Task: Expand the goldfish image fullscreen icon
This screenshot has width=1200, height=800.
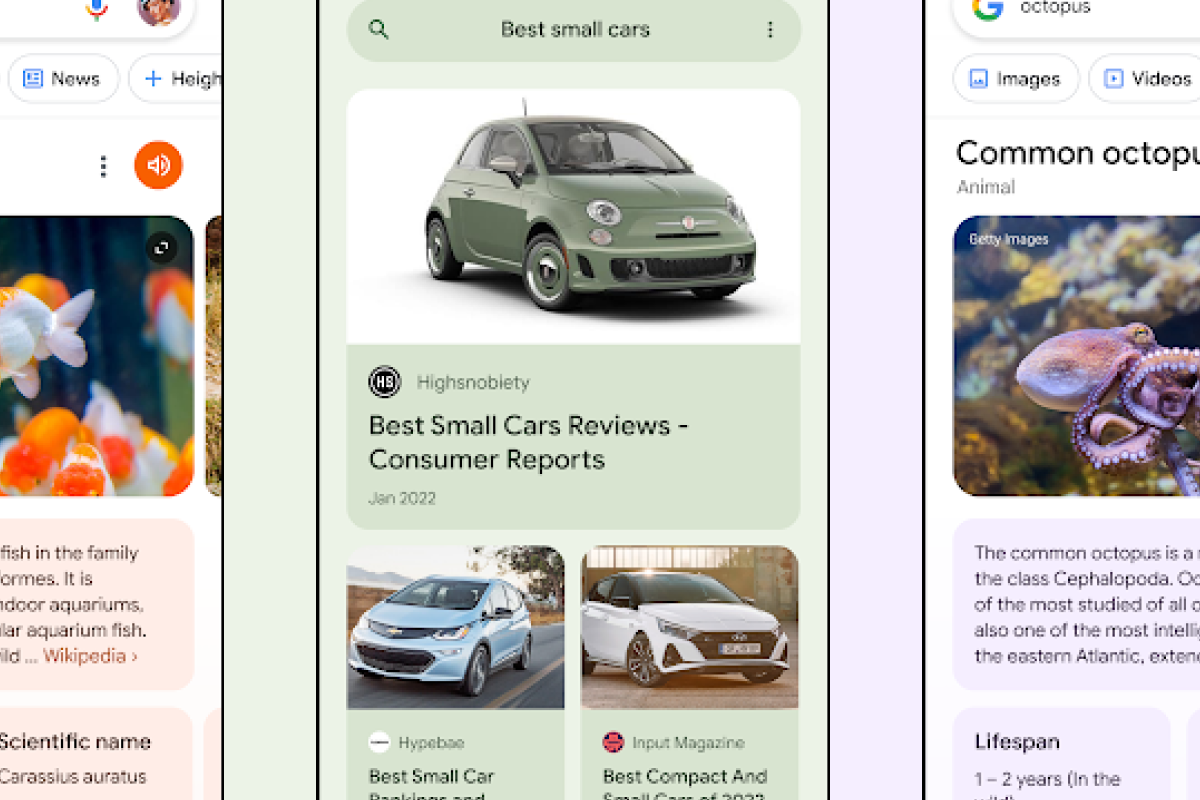Action: (x=162, y=247)
